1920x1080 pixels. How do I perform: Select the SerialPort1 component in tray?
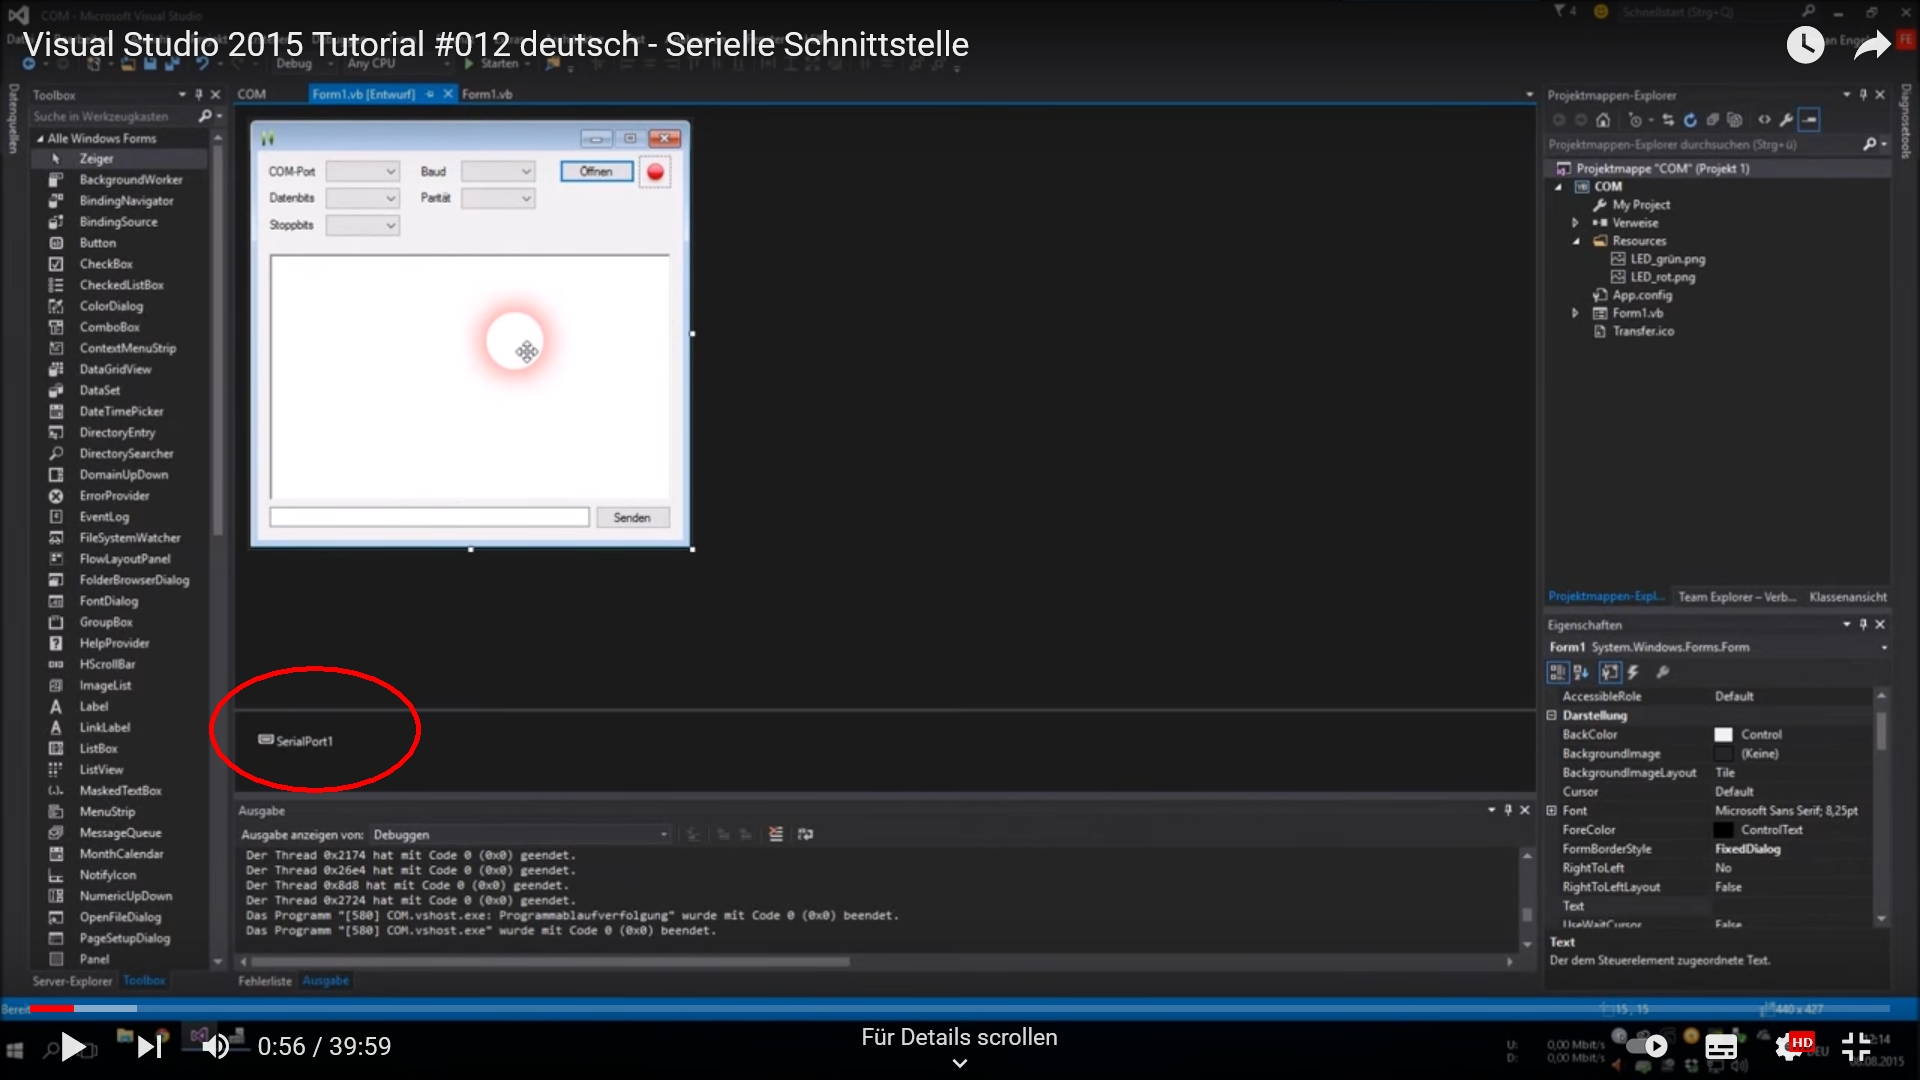(295, 741)
